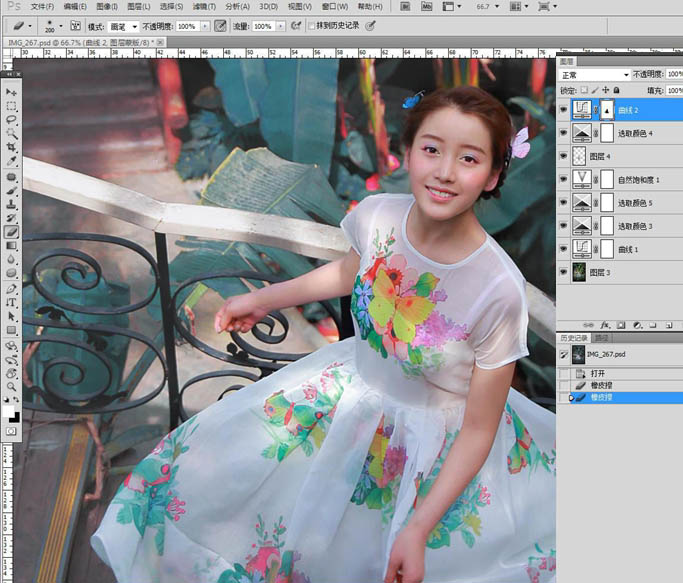Enable airbrush mode in options bar
The image size is (683, 583).
pyautogui.click(x=296, y=26)
